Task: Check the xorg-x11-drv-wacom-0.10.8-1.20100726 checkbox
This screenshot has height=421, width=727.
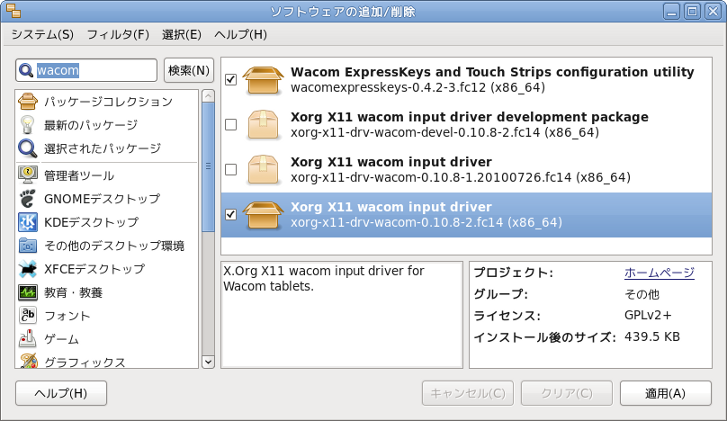Action: [231, 170]
